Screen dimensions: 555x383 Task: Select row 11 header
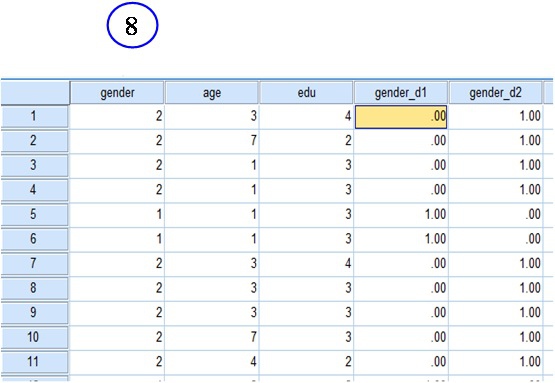point(34,362)
